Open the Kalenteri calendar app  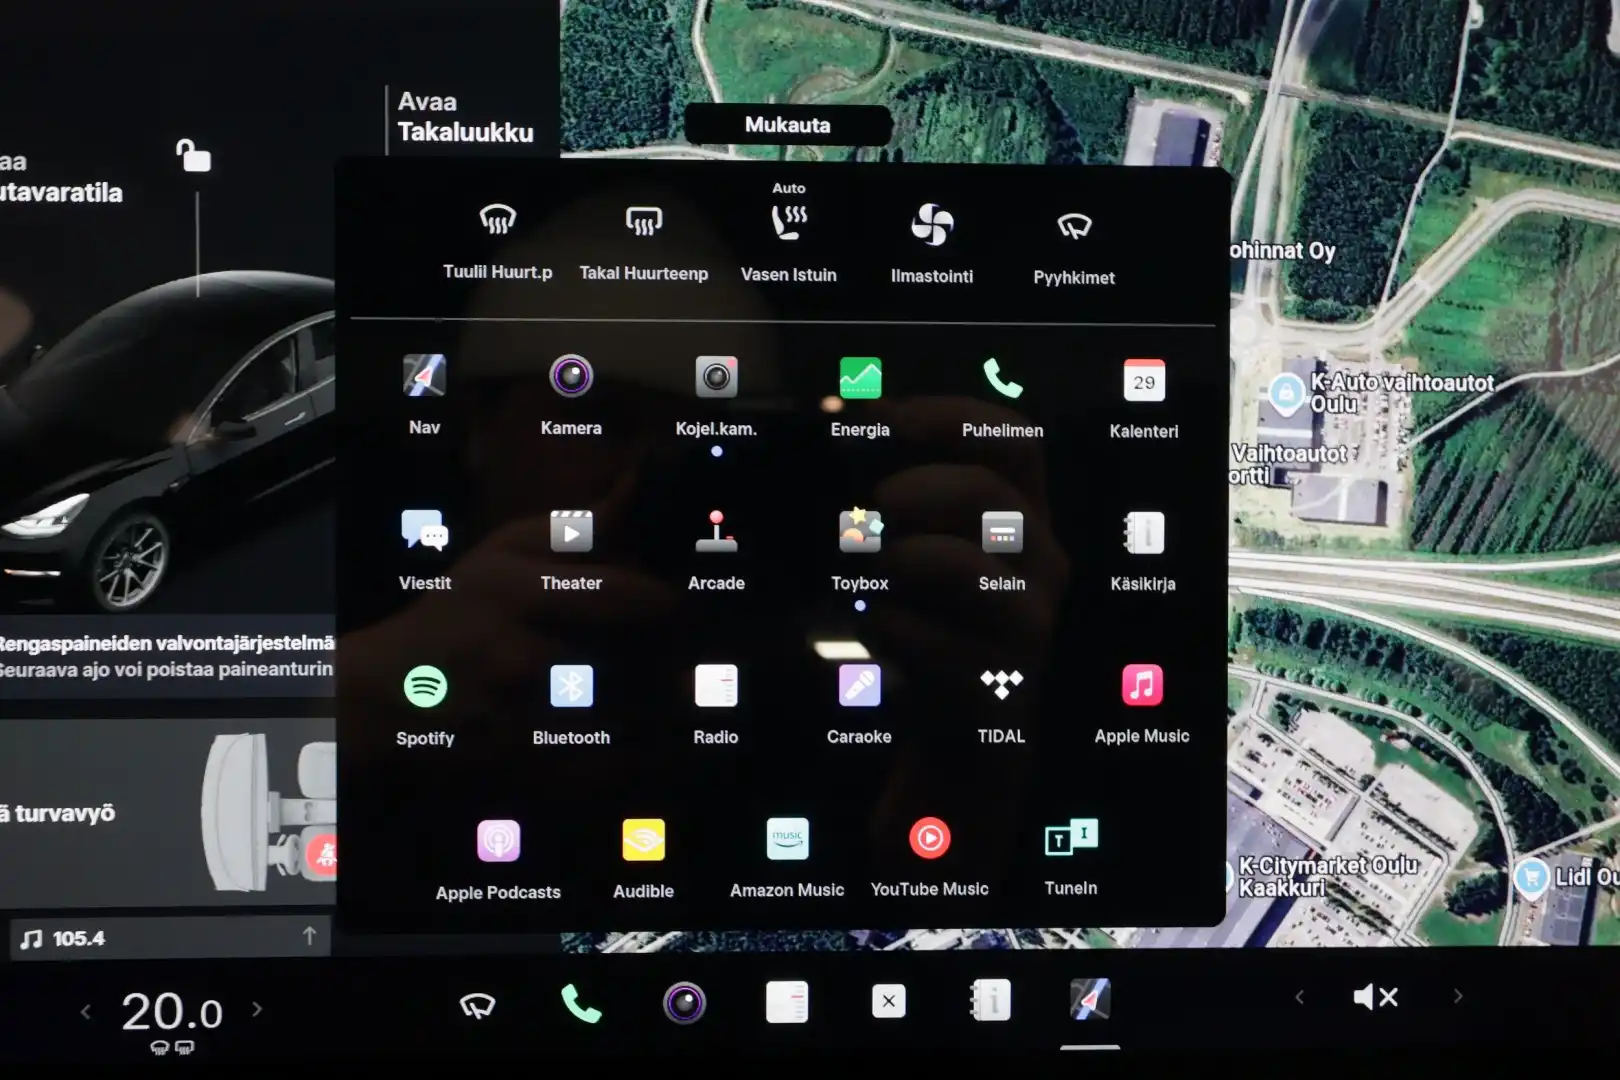tap(1144, 381)
